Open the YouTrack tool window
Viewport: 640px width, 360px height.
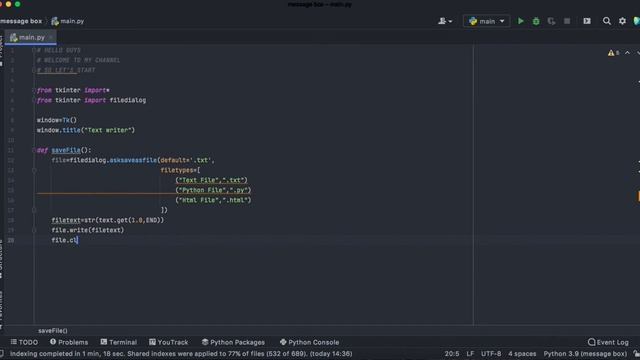[168, 342]
